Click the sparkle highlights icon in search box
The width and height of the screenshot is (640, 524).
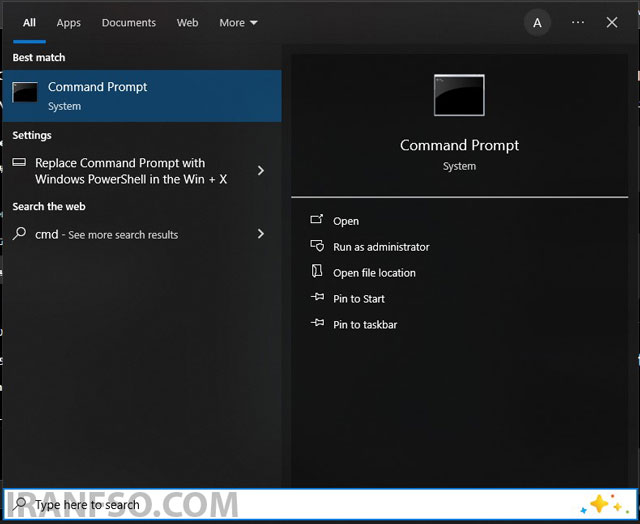tap(602, 504)
